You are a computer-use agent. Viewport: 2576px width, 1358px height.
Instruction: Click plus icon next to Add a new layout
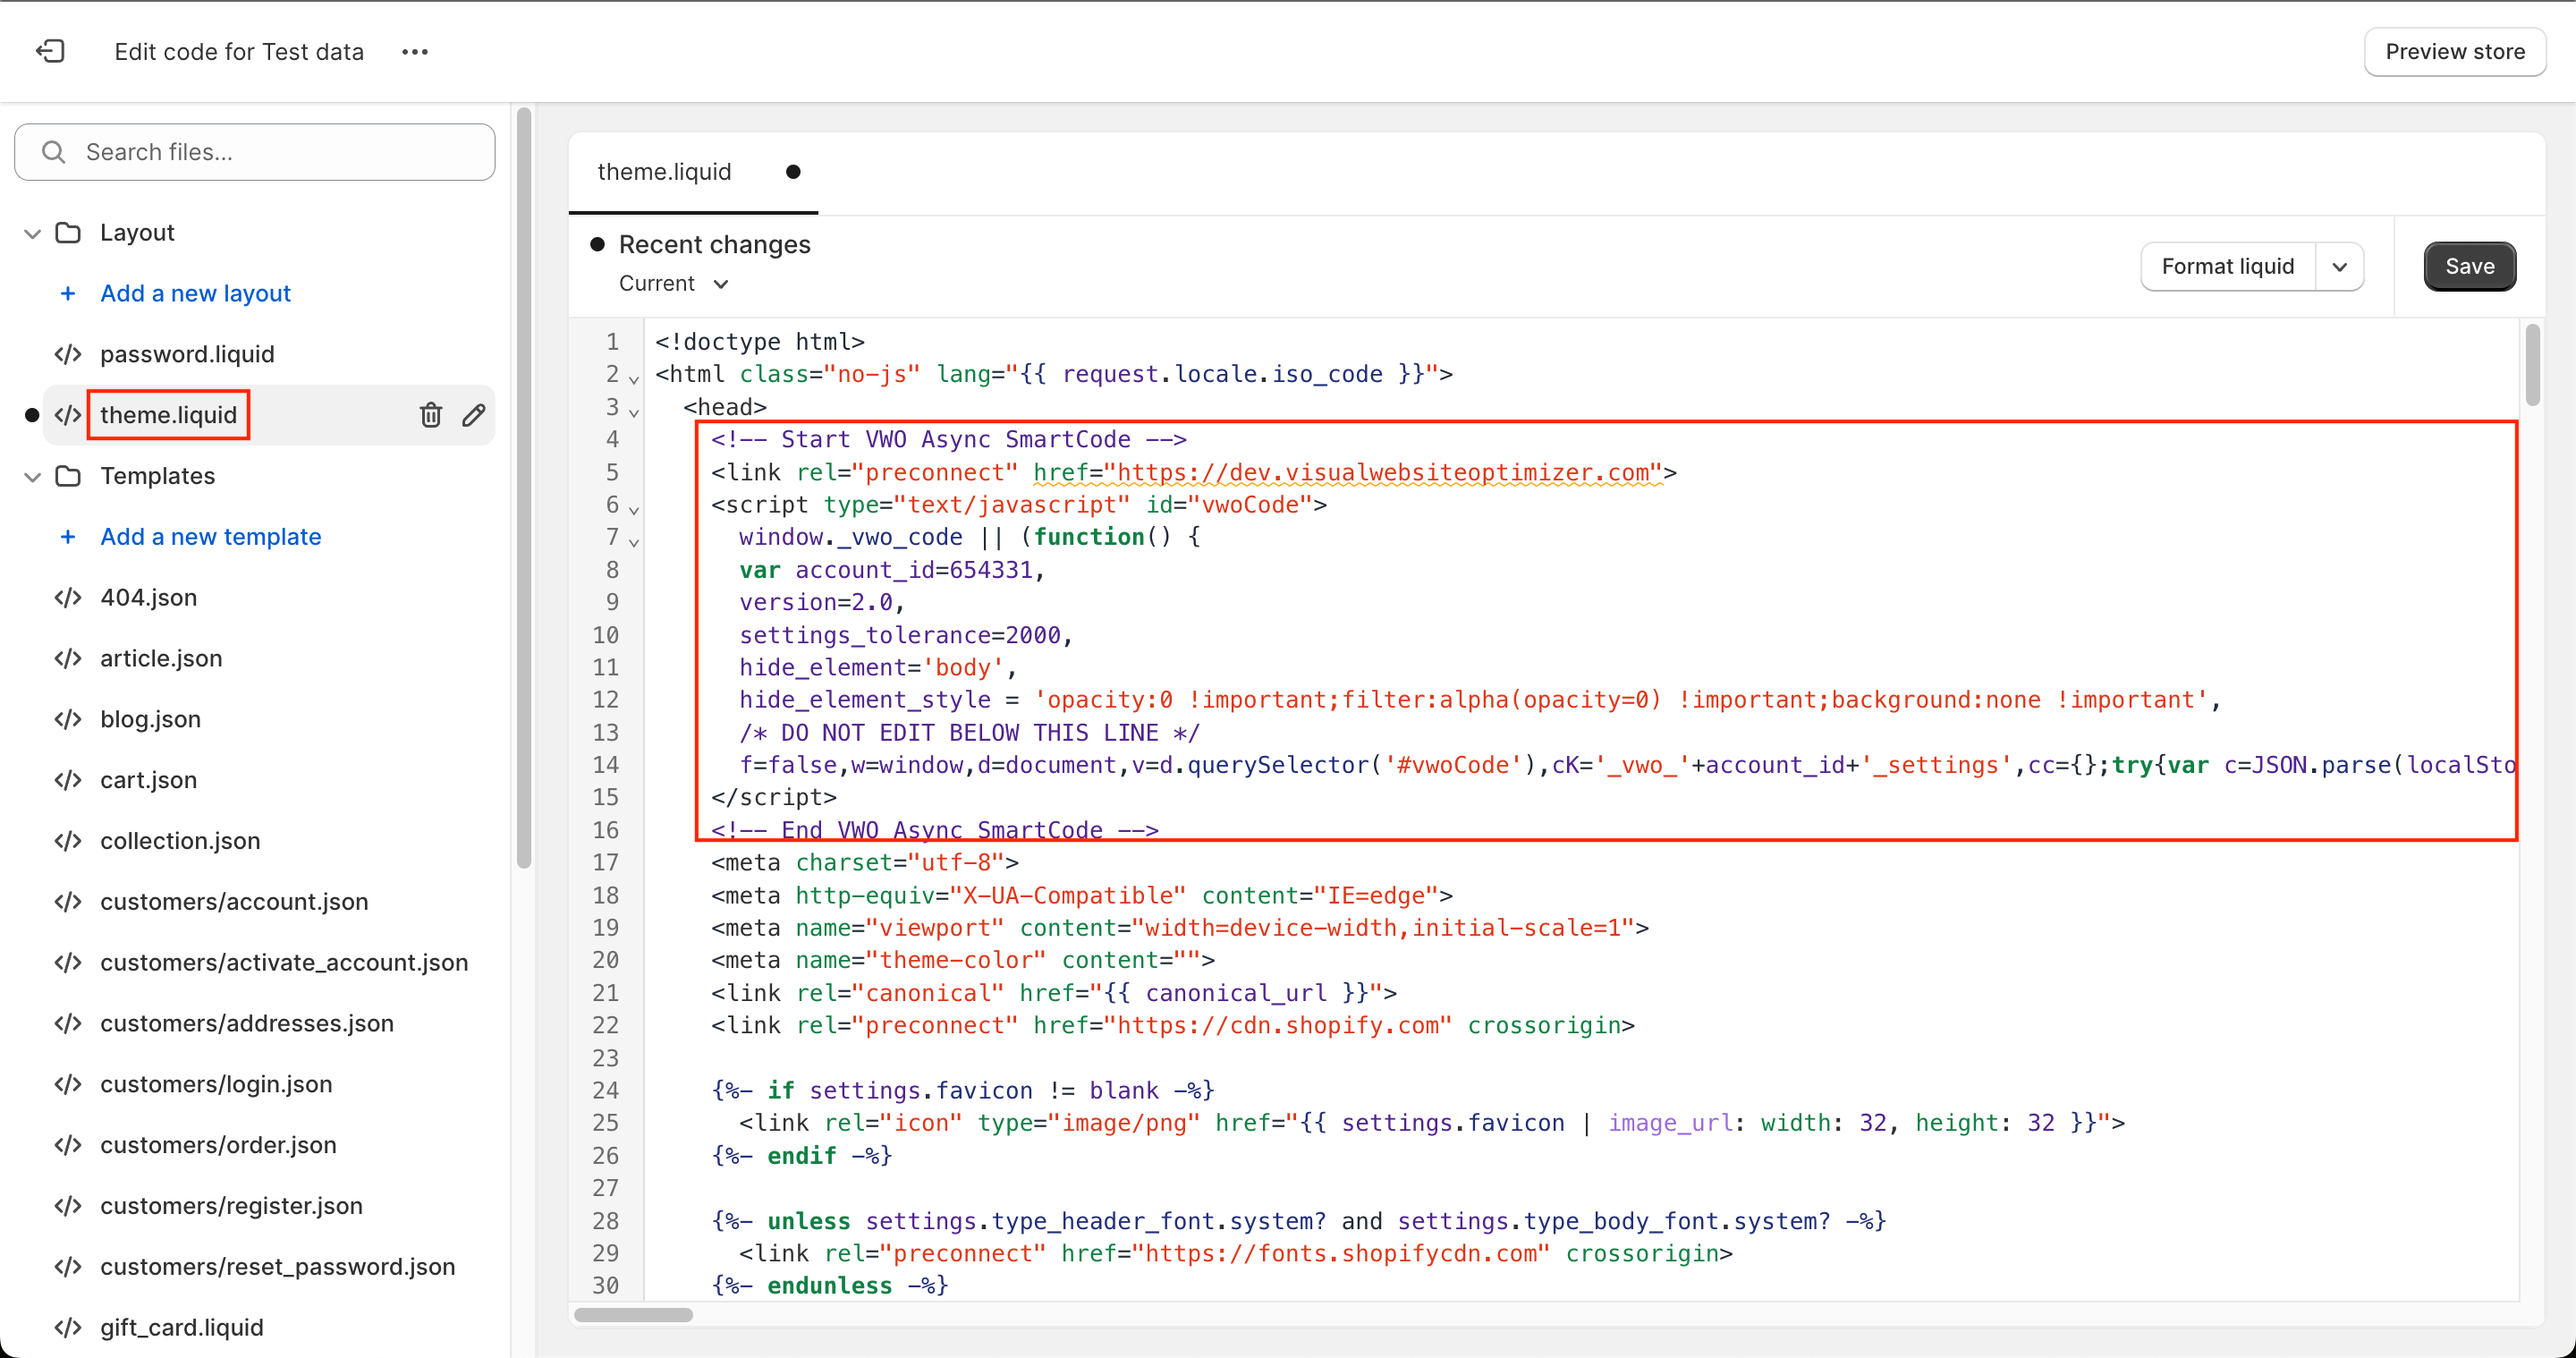point(68,293)
